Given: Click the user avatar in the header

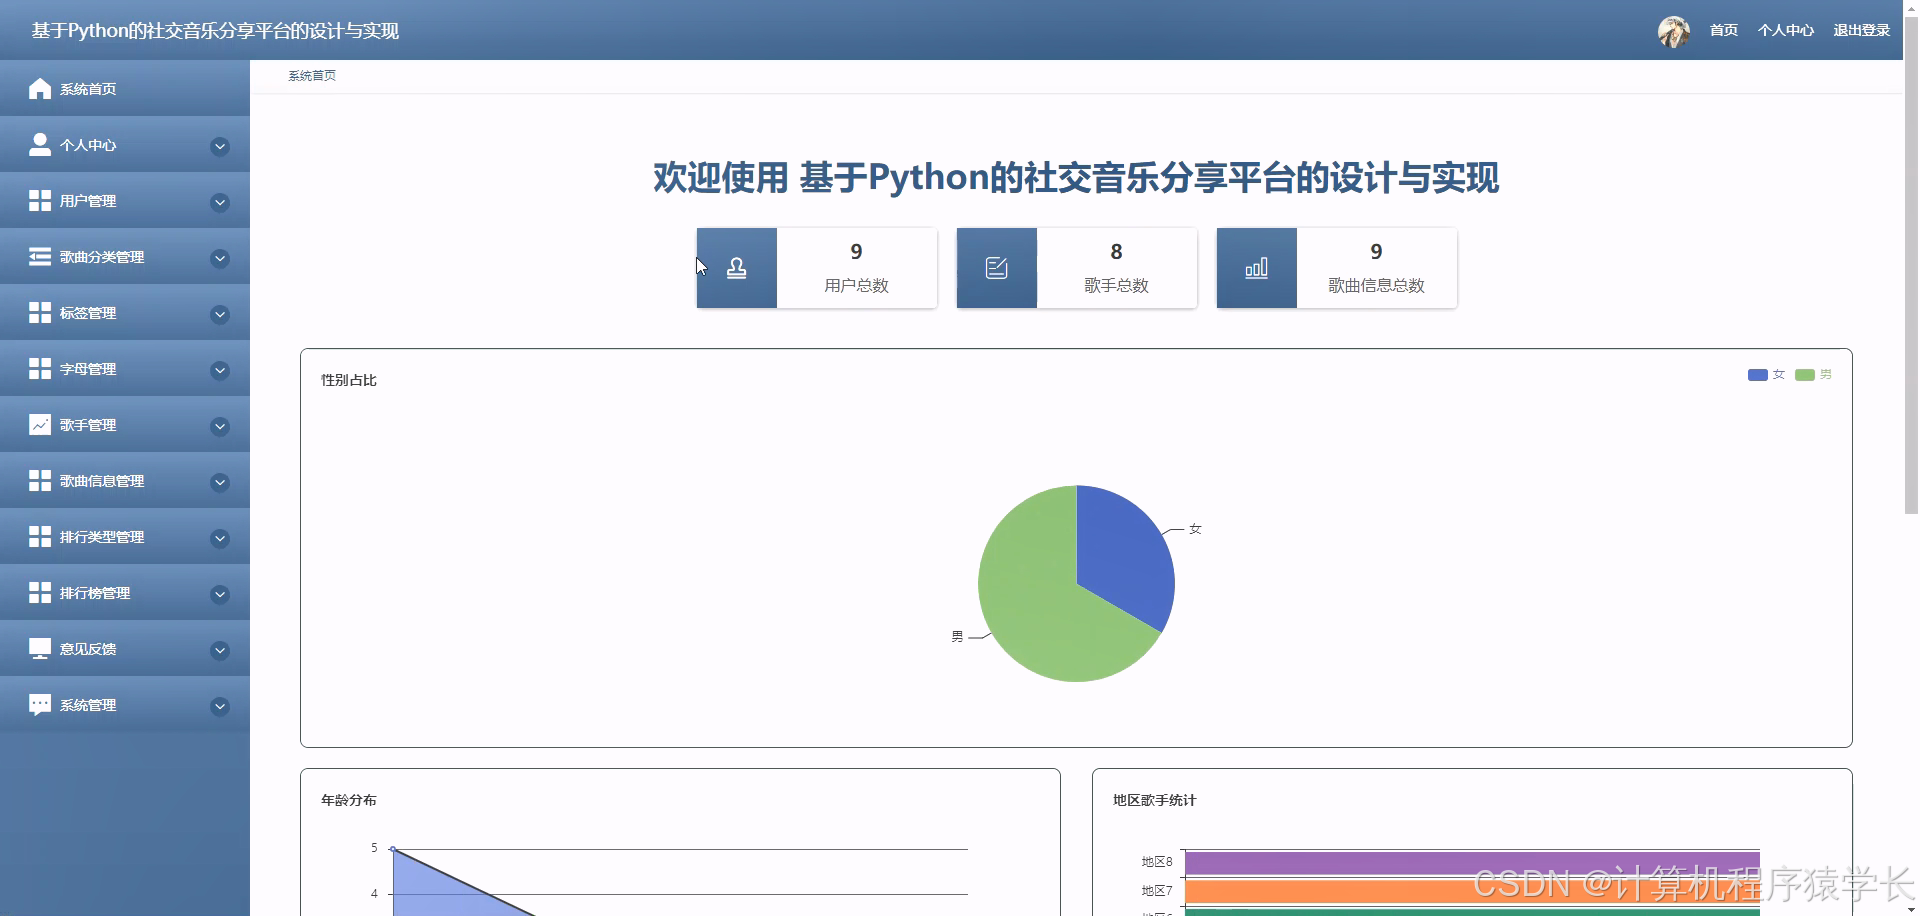Looking at the screenshot, I should click(x=1674, y=31).
